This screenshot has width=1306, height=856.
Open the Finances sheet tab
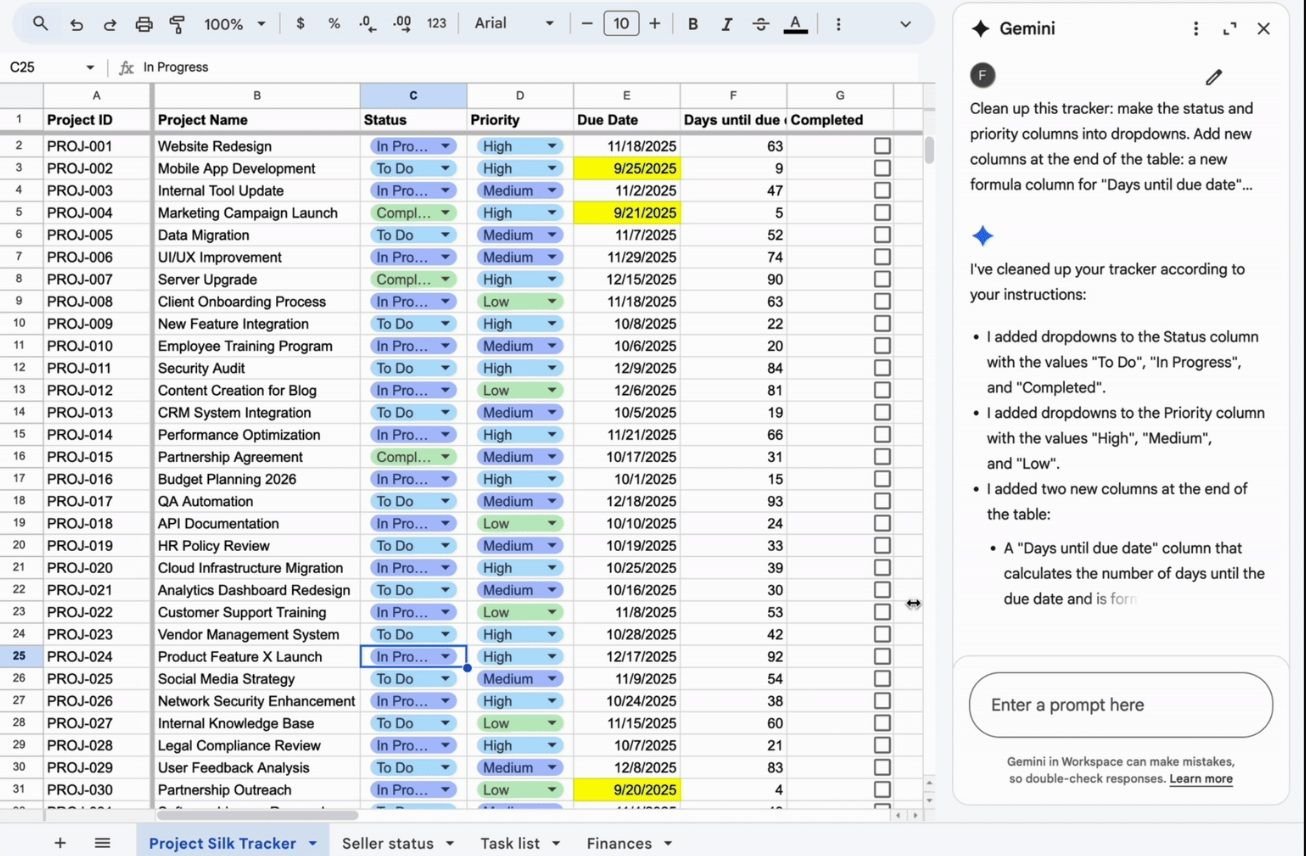pos(619,843)
